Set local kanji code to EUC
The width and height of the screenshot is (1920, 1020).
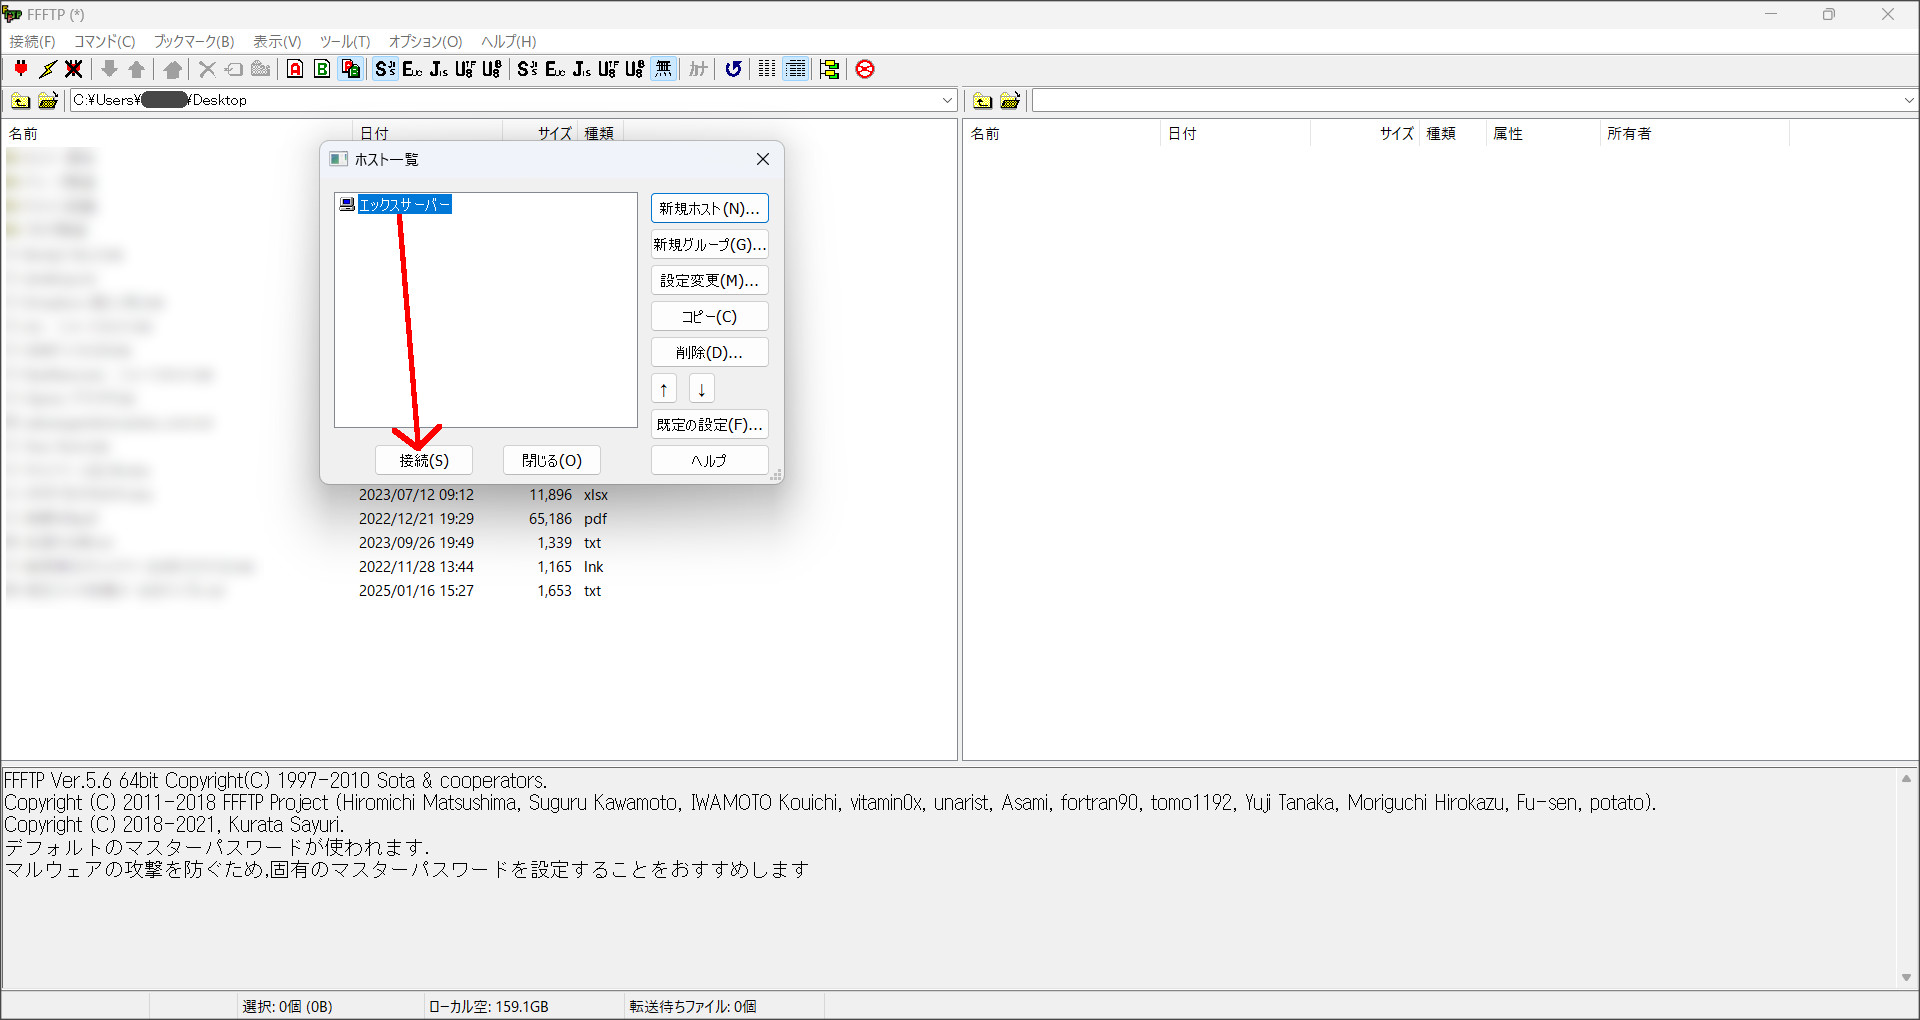click(555, 69)
